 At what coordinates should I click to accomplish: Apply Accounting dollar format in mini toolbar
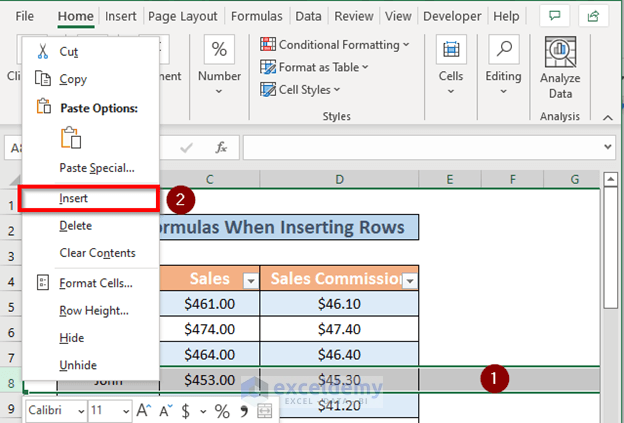186,411
